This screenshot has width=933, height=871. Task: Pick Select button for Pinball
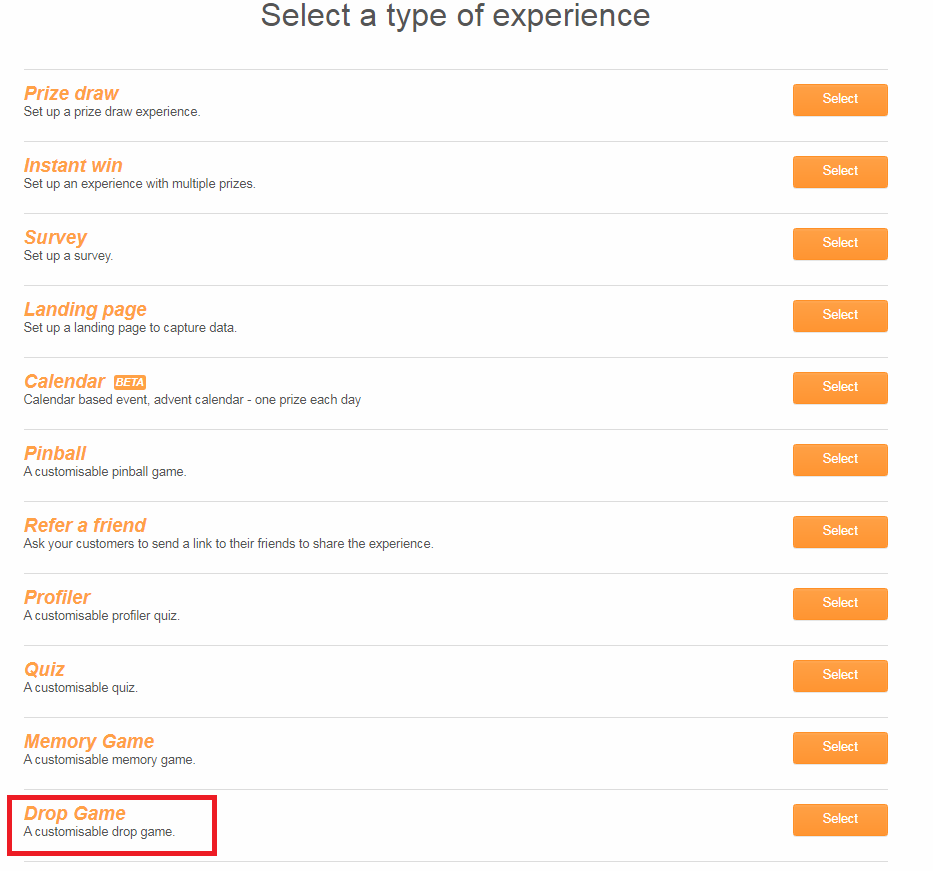coord(840,460)
